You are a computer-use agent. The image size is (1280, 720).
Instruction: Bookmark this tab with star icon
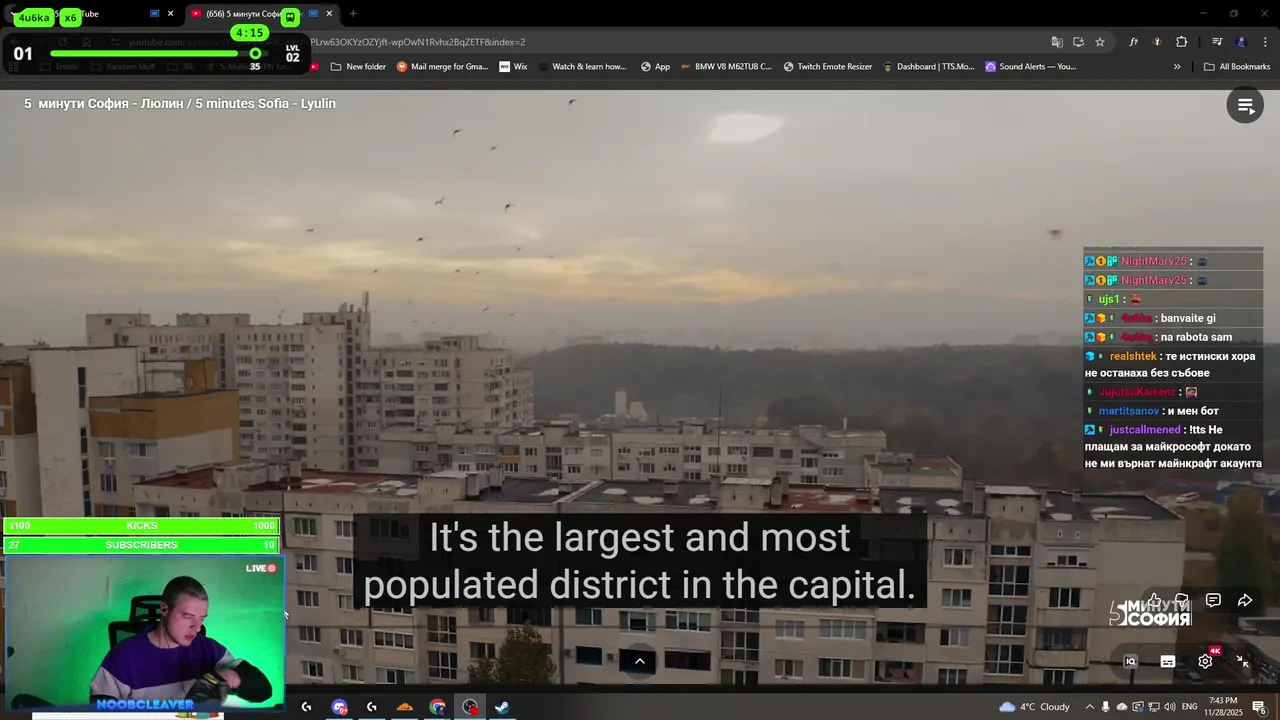[x=1100, y=42]
